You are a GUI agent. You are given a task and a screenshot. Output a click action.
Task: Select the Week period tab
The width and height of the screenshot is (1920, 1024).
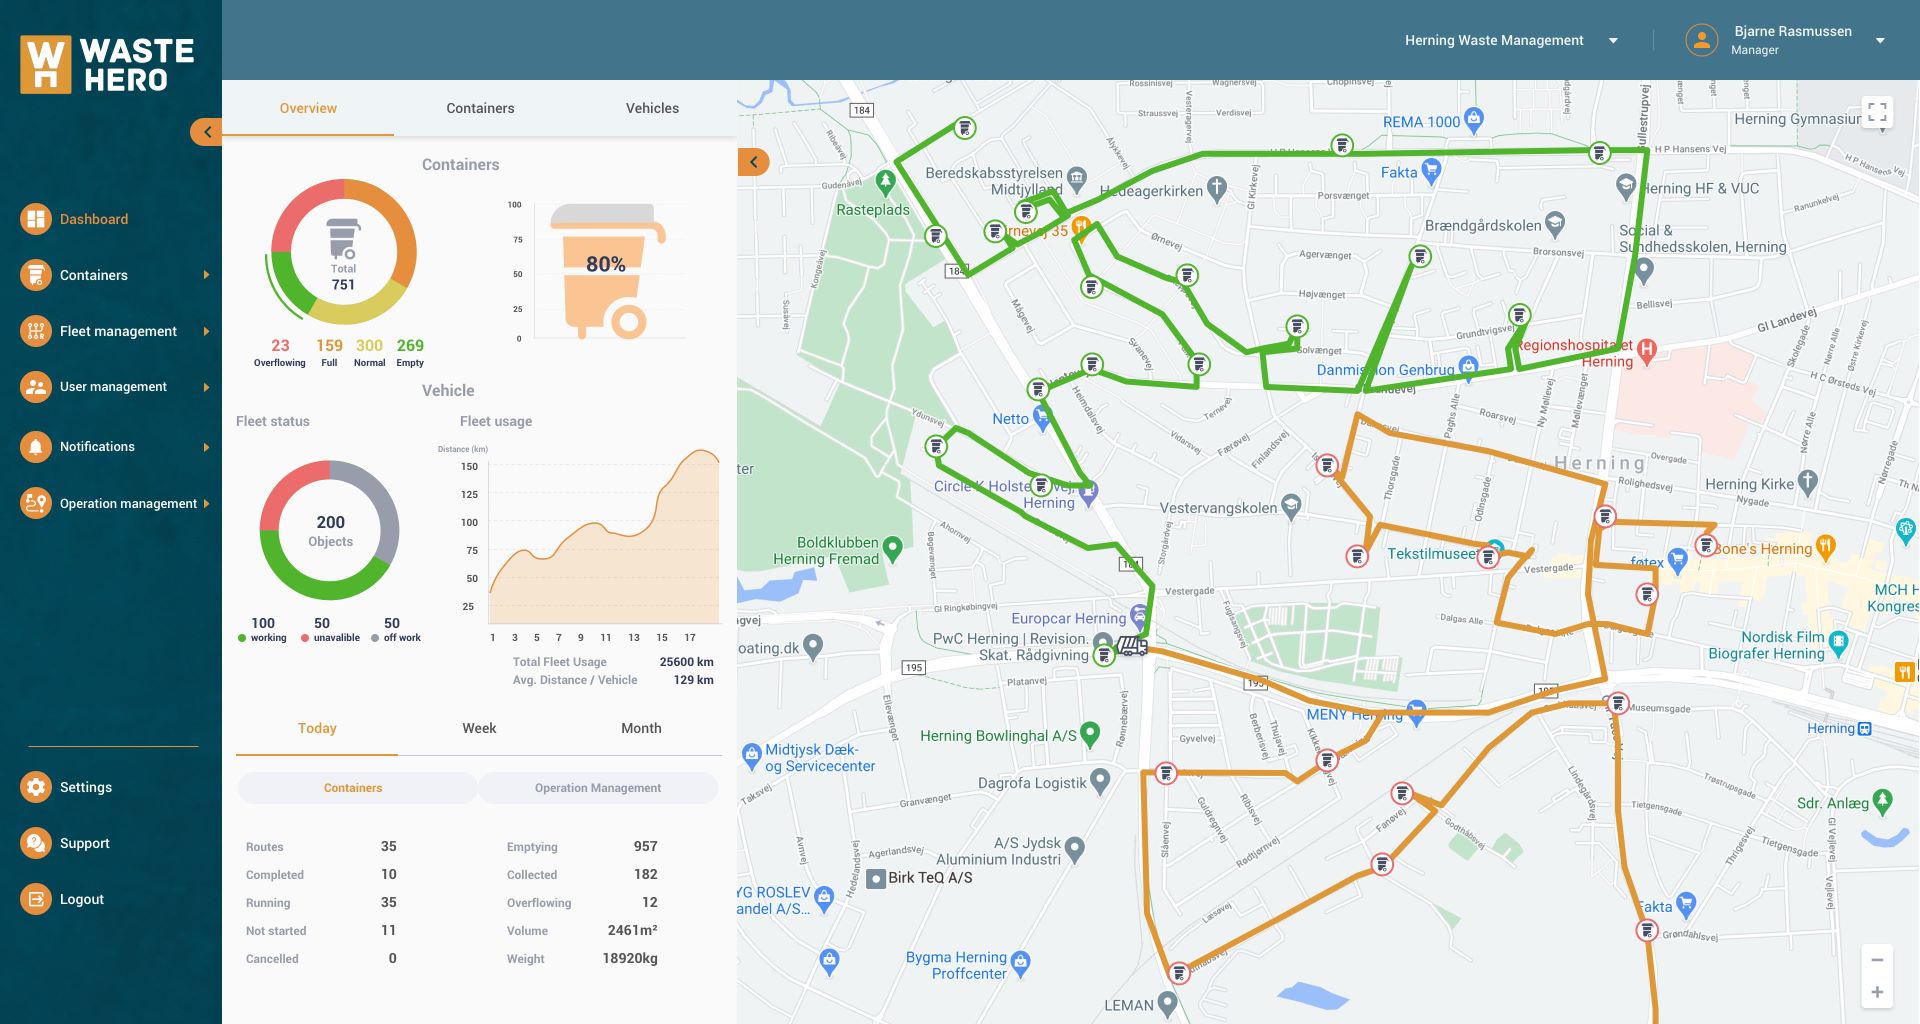tap(479, 728)
